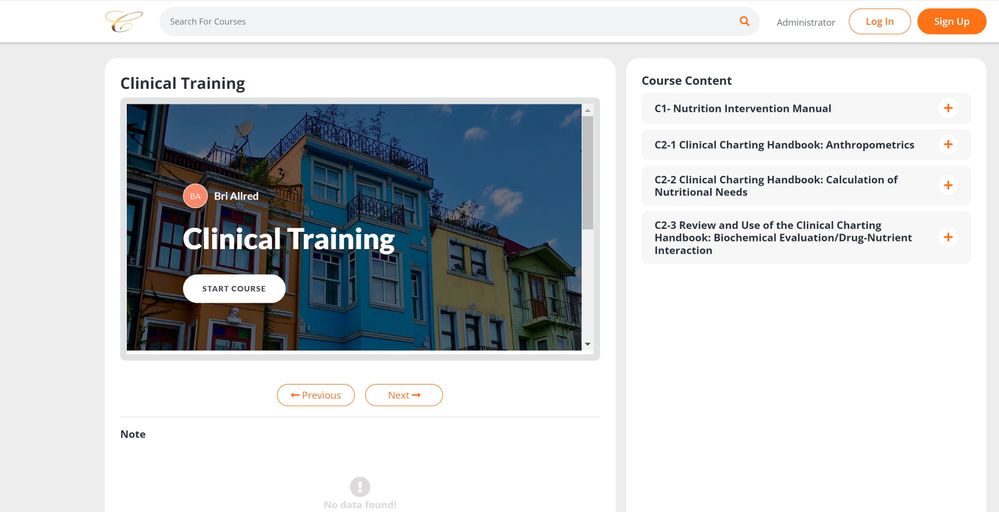Open the Administrator link
This screenshot has width=999, height=512.
coord(805,22)
